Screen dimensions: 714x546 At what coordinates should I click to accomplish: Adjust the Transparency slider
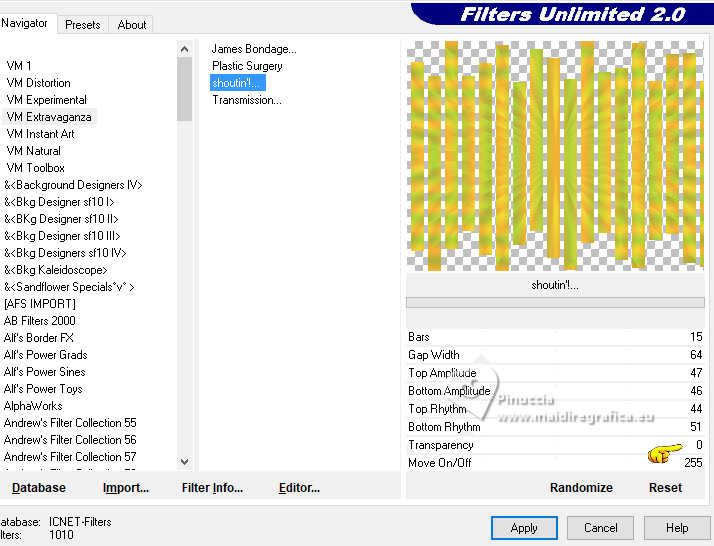(555, 445)
